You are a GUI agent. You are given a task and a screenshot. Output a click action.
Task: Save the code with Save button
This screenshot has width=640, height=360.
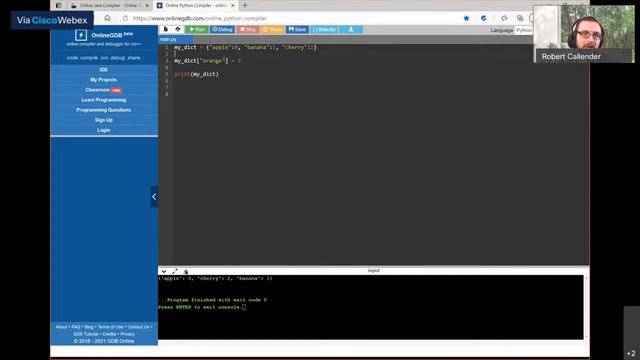point(297,29)
